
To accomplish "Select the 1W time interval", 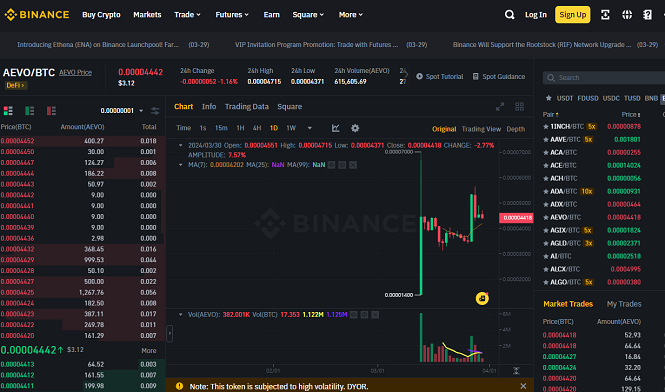I will coord(291,128).
